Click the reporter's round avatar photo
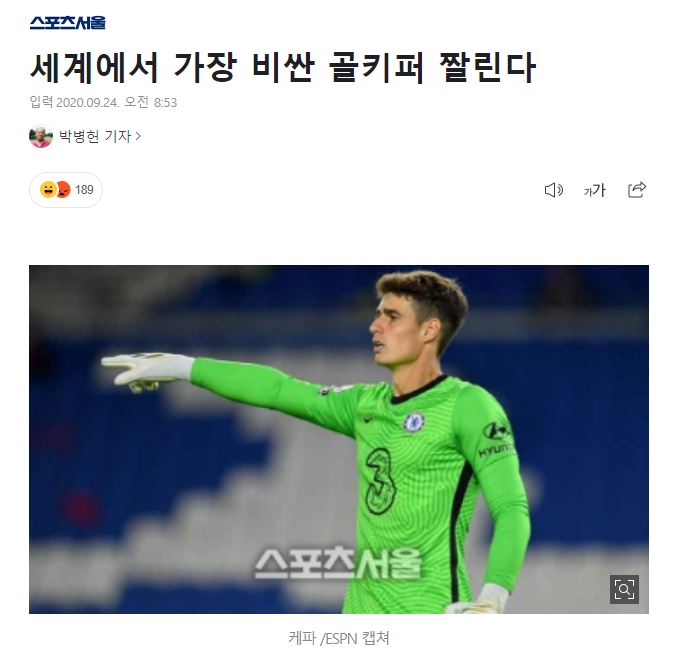The image size is (676, 664). point(41,136)
